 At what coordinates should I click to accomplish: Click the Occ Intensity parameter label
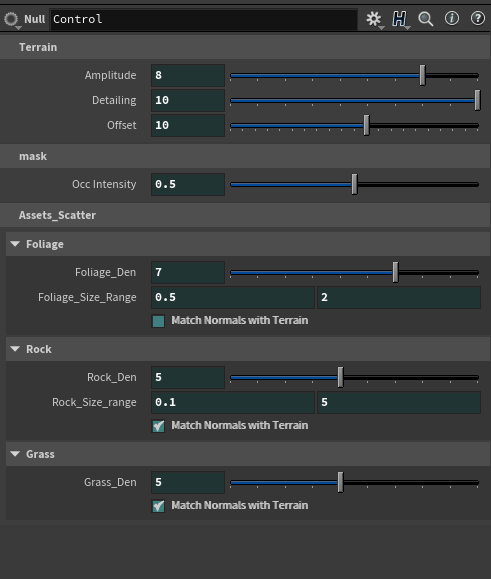pyautogui.click(x=104, y=184)
